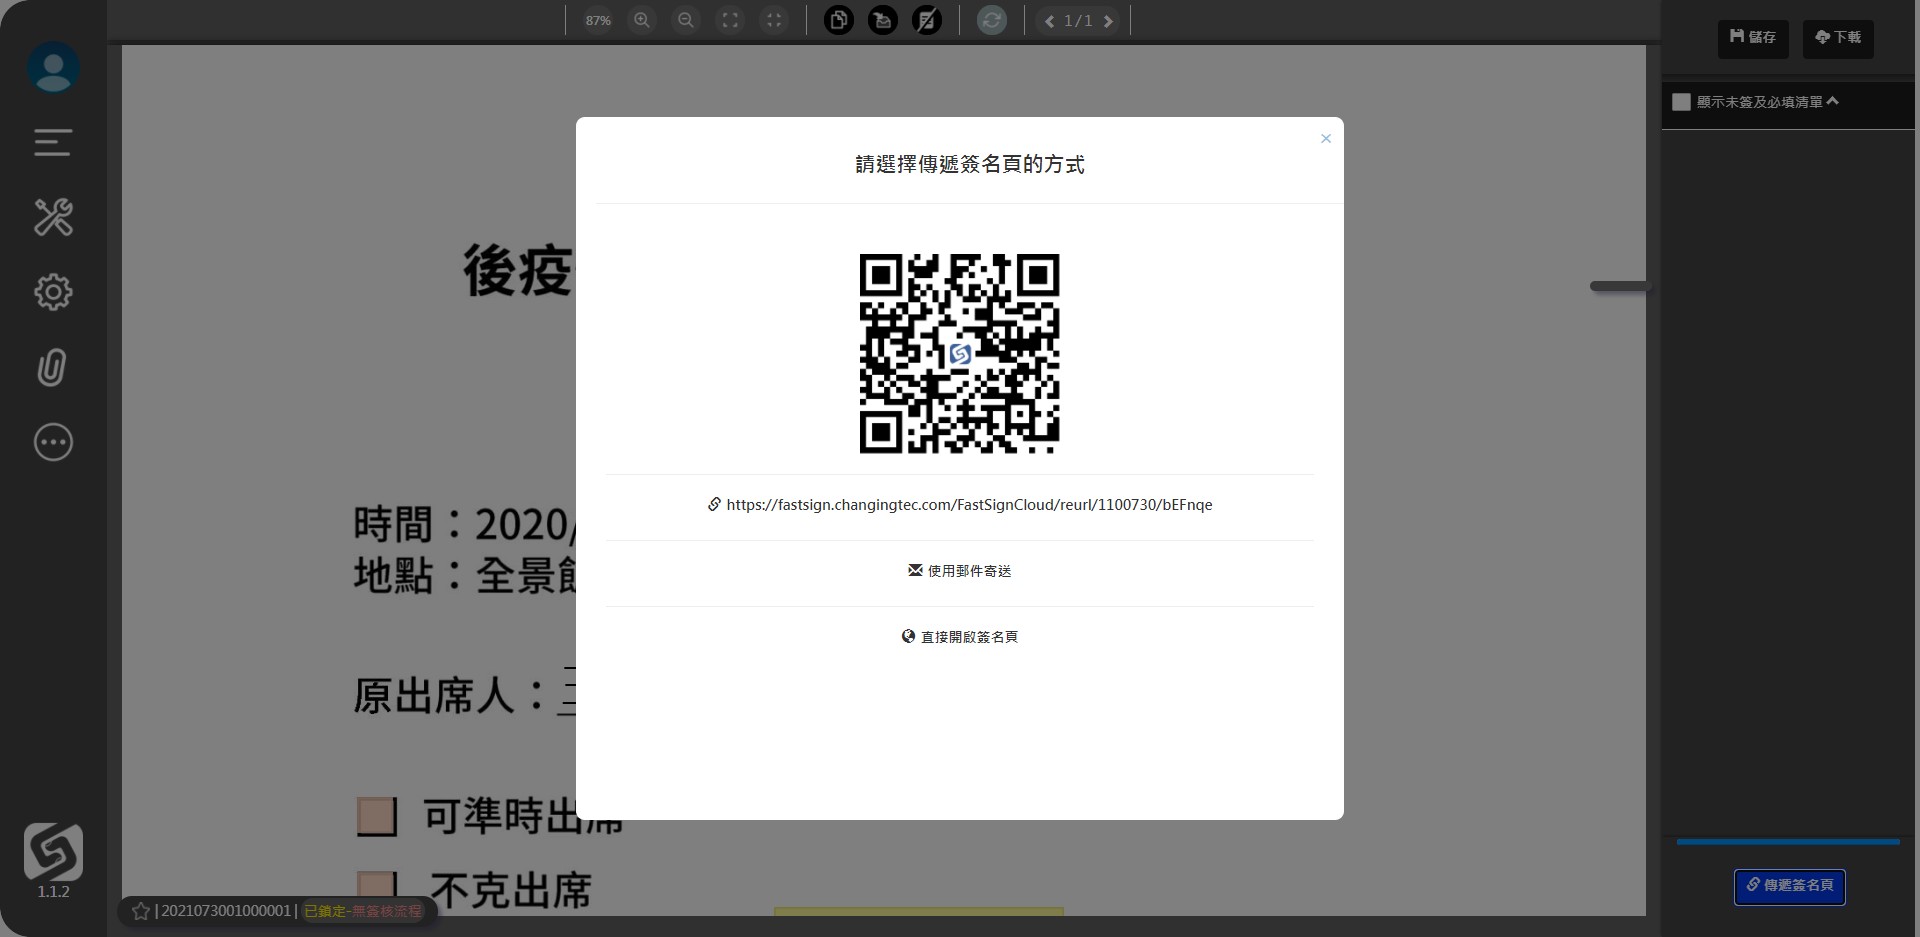
Task: Open the settings gear in sidebar
Action: pos(53,292)
